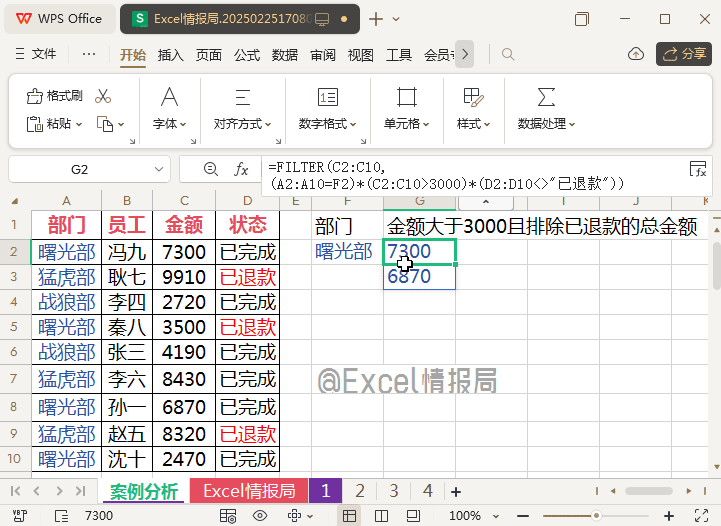Add a new sheet with plus icon
721x526 pixels.
[x=456, y=491]
